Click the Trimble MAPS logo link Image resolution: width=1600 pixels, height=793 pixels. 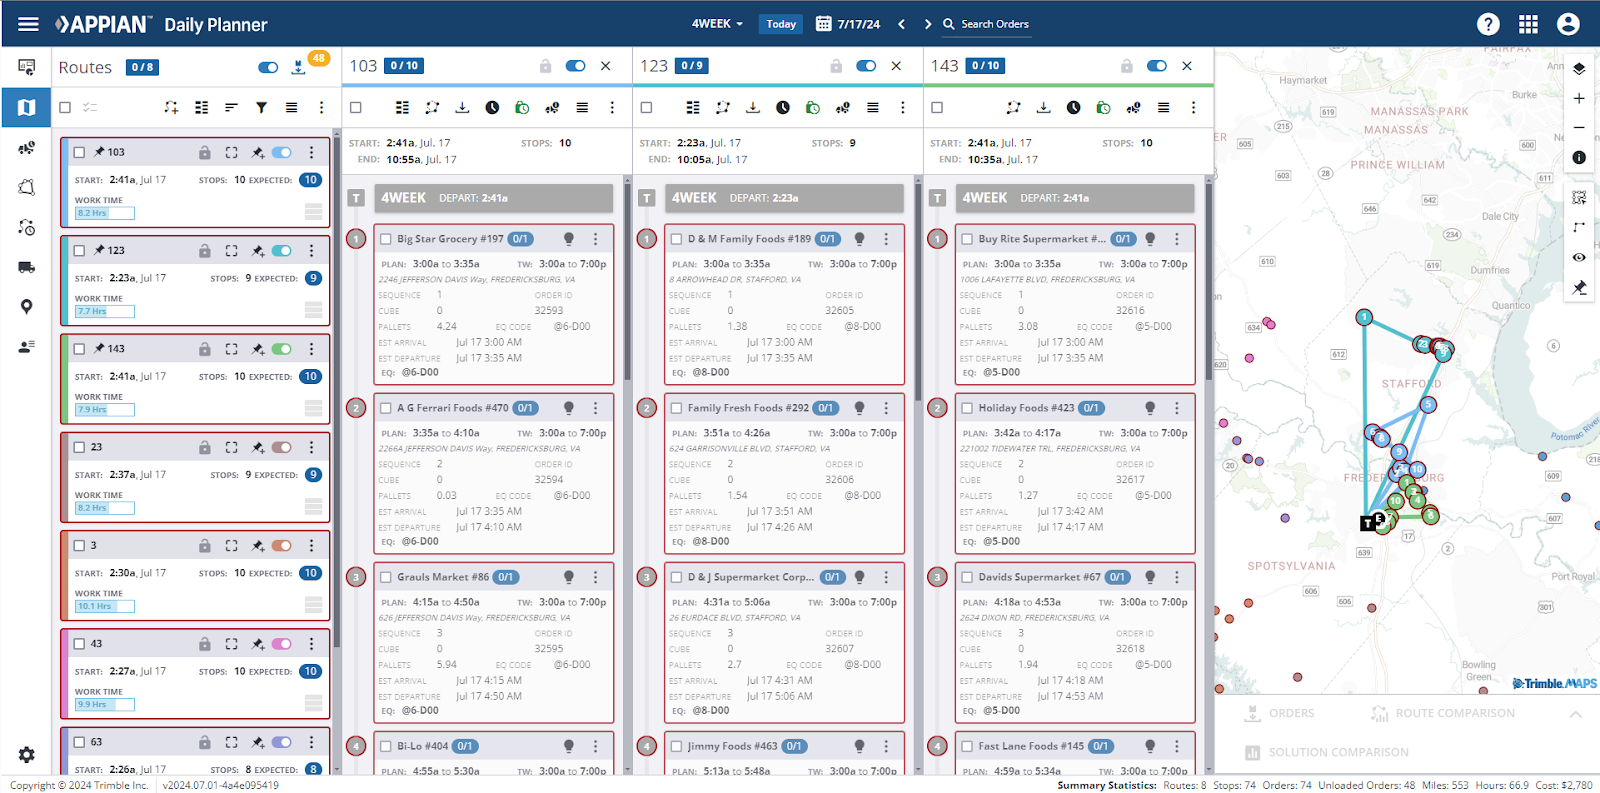(1555, 683)
